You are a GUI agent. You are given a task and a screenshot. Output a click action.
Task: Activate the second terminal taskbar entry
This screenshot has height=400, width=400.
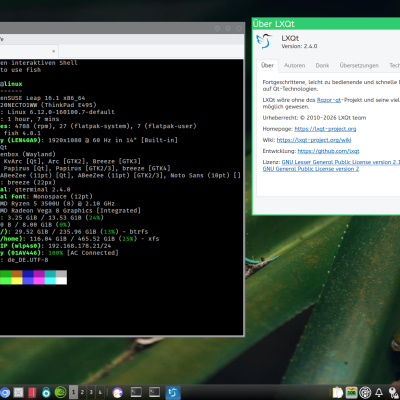click(154, 392)
